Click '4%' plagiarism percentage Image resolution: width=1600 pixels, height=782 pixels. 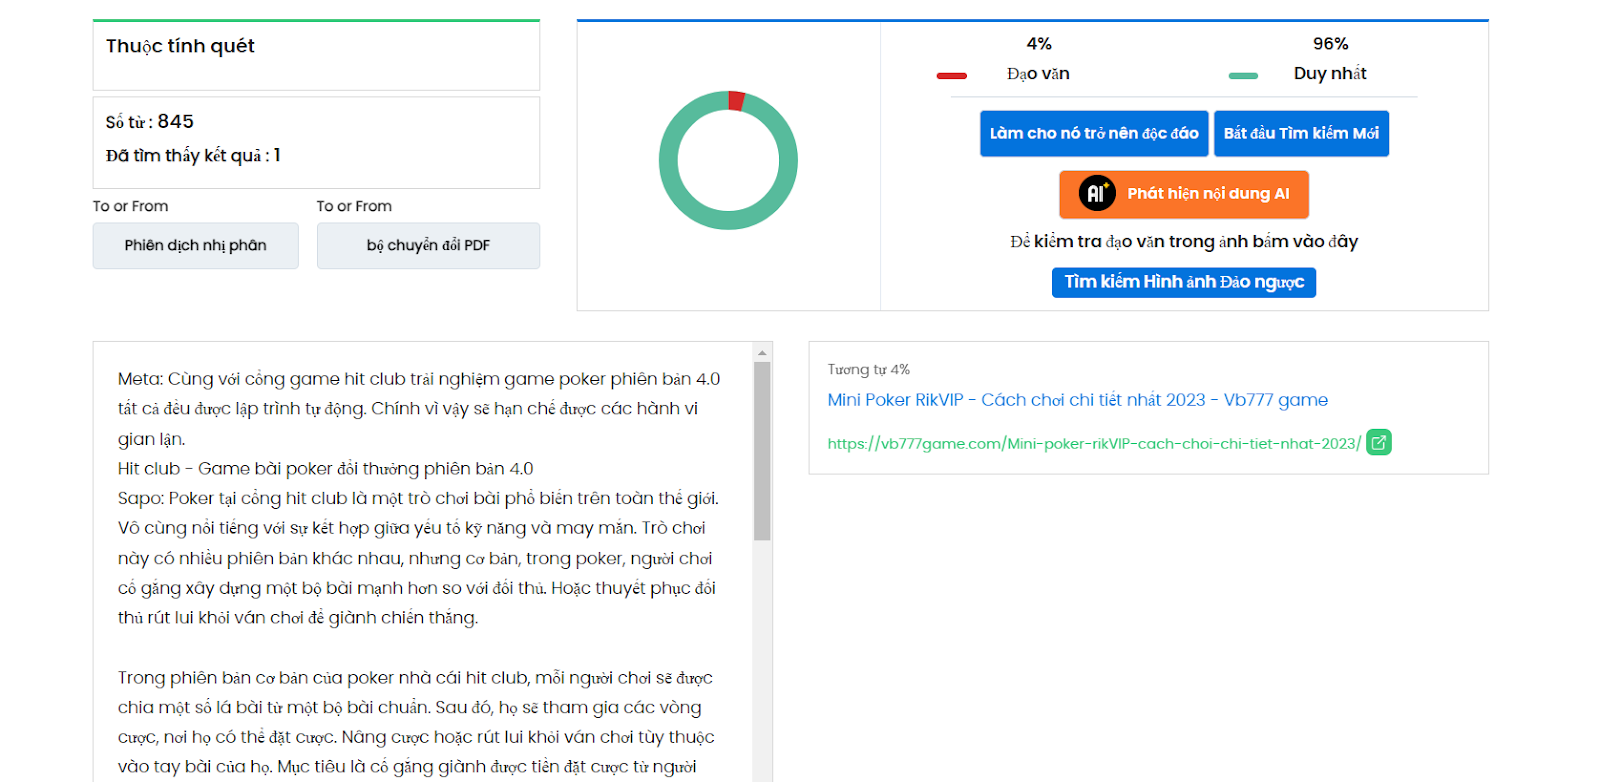coord(1039,44)
